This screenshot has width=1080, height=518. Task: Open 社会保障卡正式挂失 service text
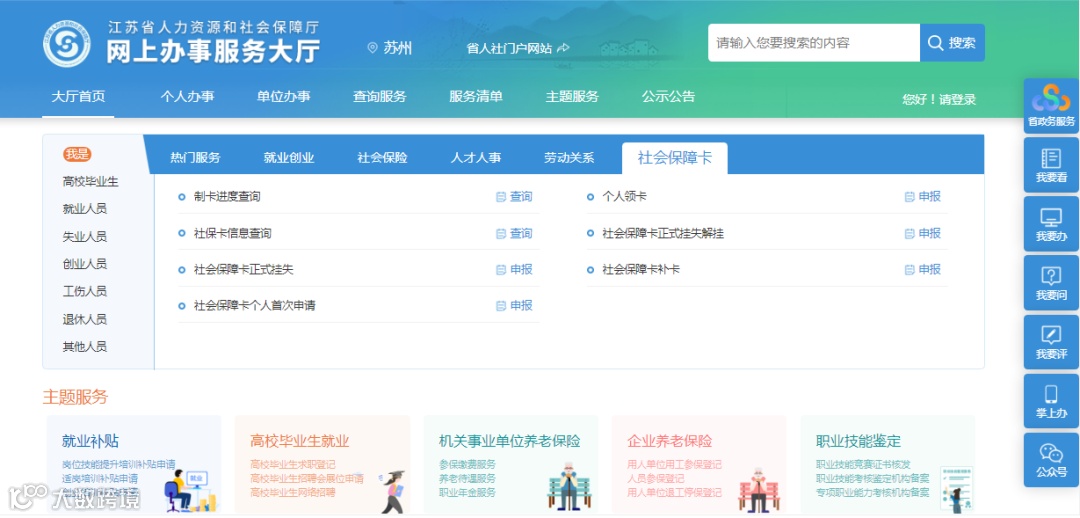244,269
